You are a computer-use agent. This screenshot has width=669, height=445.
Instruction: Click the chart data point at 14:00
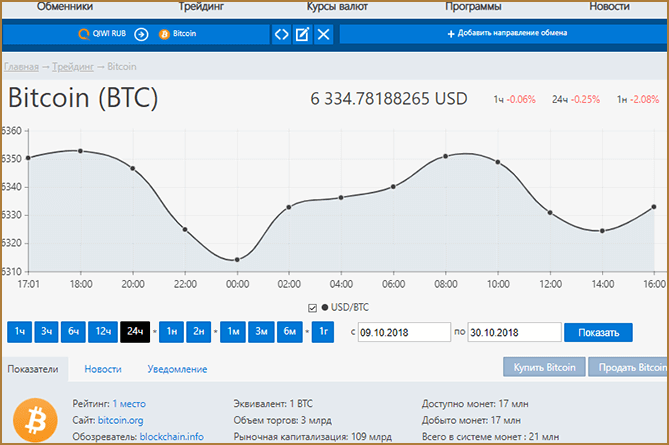click(602, 231)
